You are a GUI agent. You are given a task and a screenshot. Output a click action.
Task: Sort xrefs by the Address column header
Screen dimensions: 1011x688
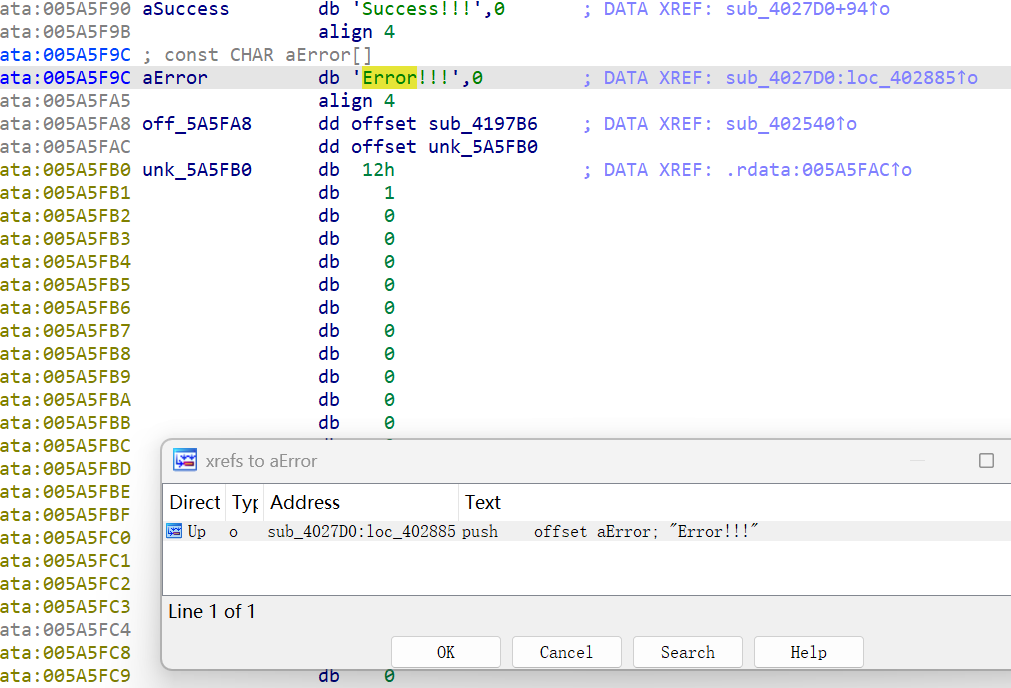pos(305,502)
